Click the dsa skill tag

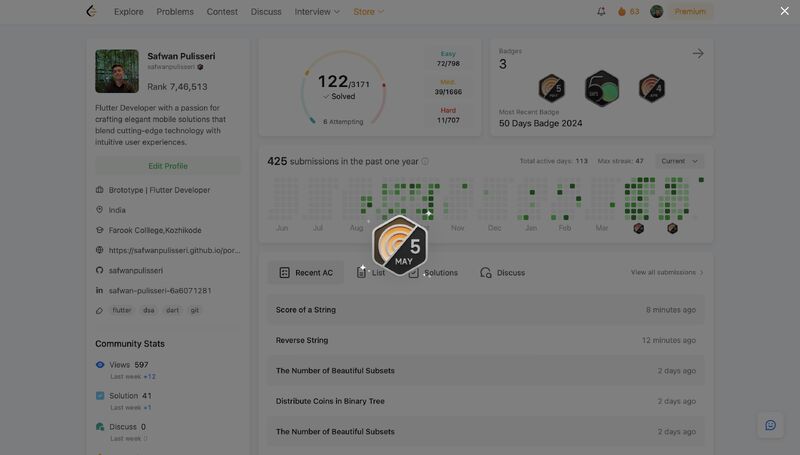tap(148, 310)
